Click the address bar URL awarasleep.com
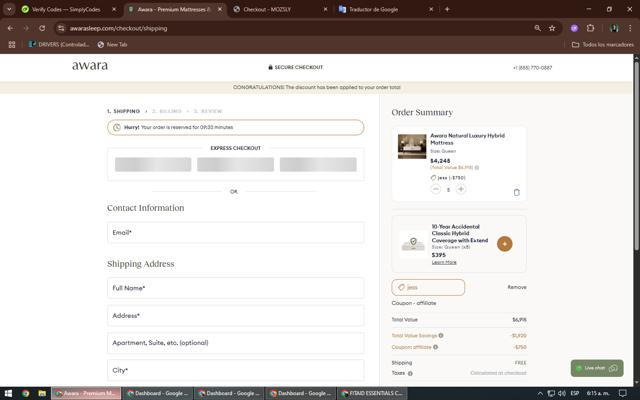The image size is (640, 400). (x=118, y=29)
